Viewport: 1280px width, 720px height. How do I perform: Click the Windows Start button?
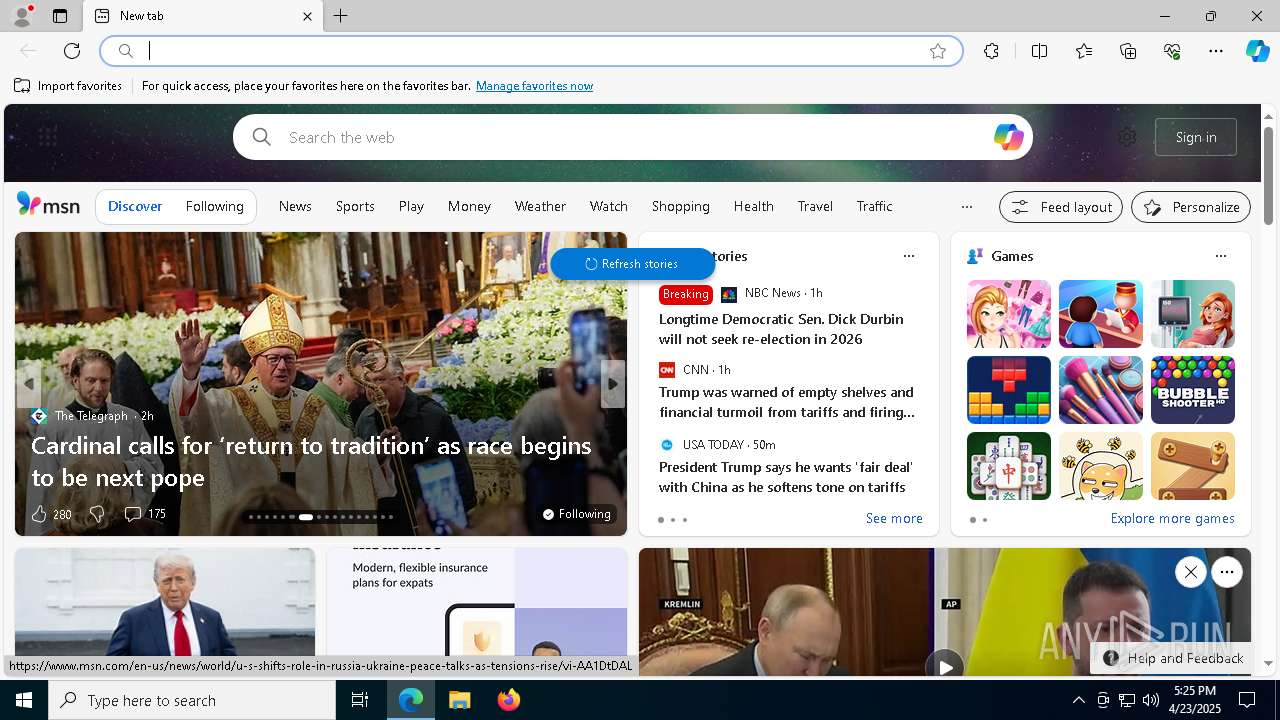(x=24, y=700)
